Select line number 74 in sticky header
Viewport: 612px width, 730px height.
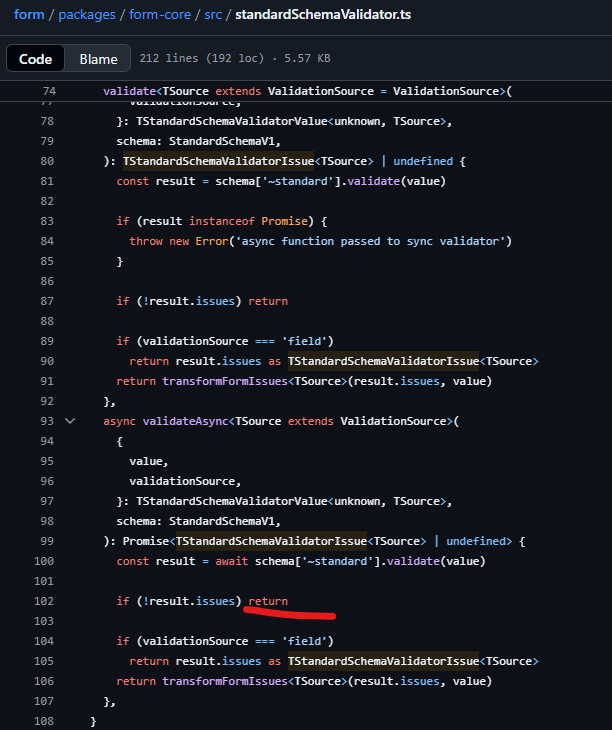[49, 91]
